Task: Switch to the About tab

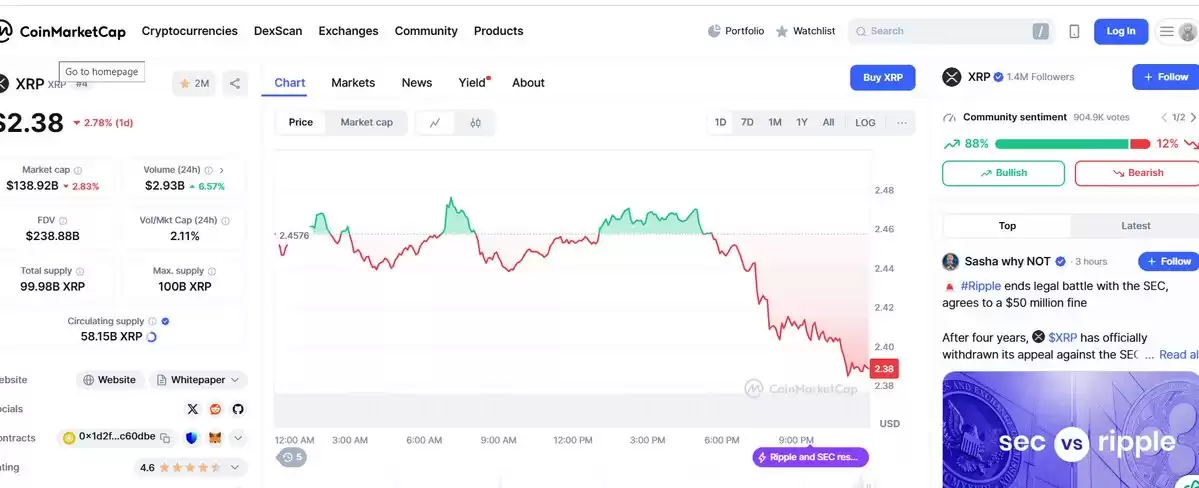Action: (528, 83)
